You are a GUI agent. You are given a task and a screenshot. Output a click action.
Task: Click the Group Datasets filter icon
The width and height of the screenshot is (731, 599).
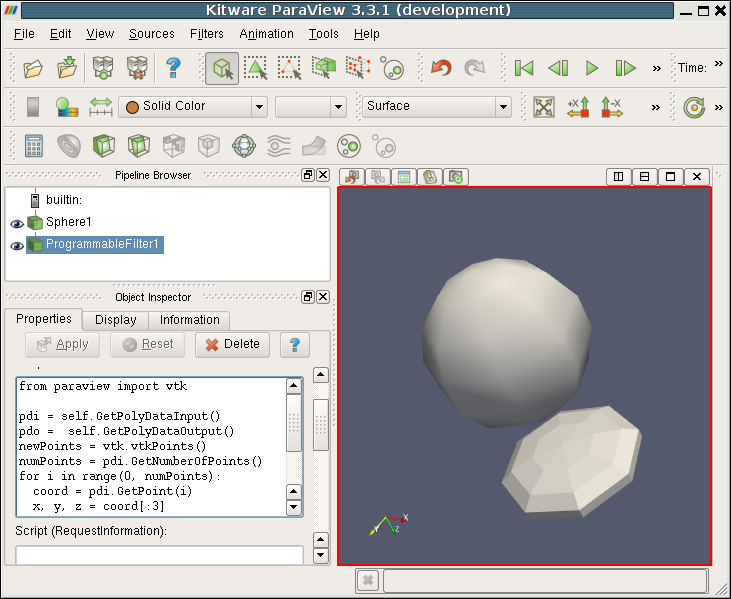(x=349, y=146)
